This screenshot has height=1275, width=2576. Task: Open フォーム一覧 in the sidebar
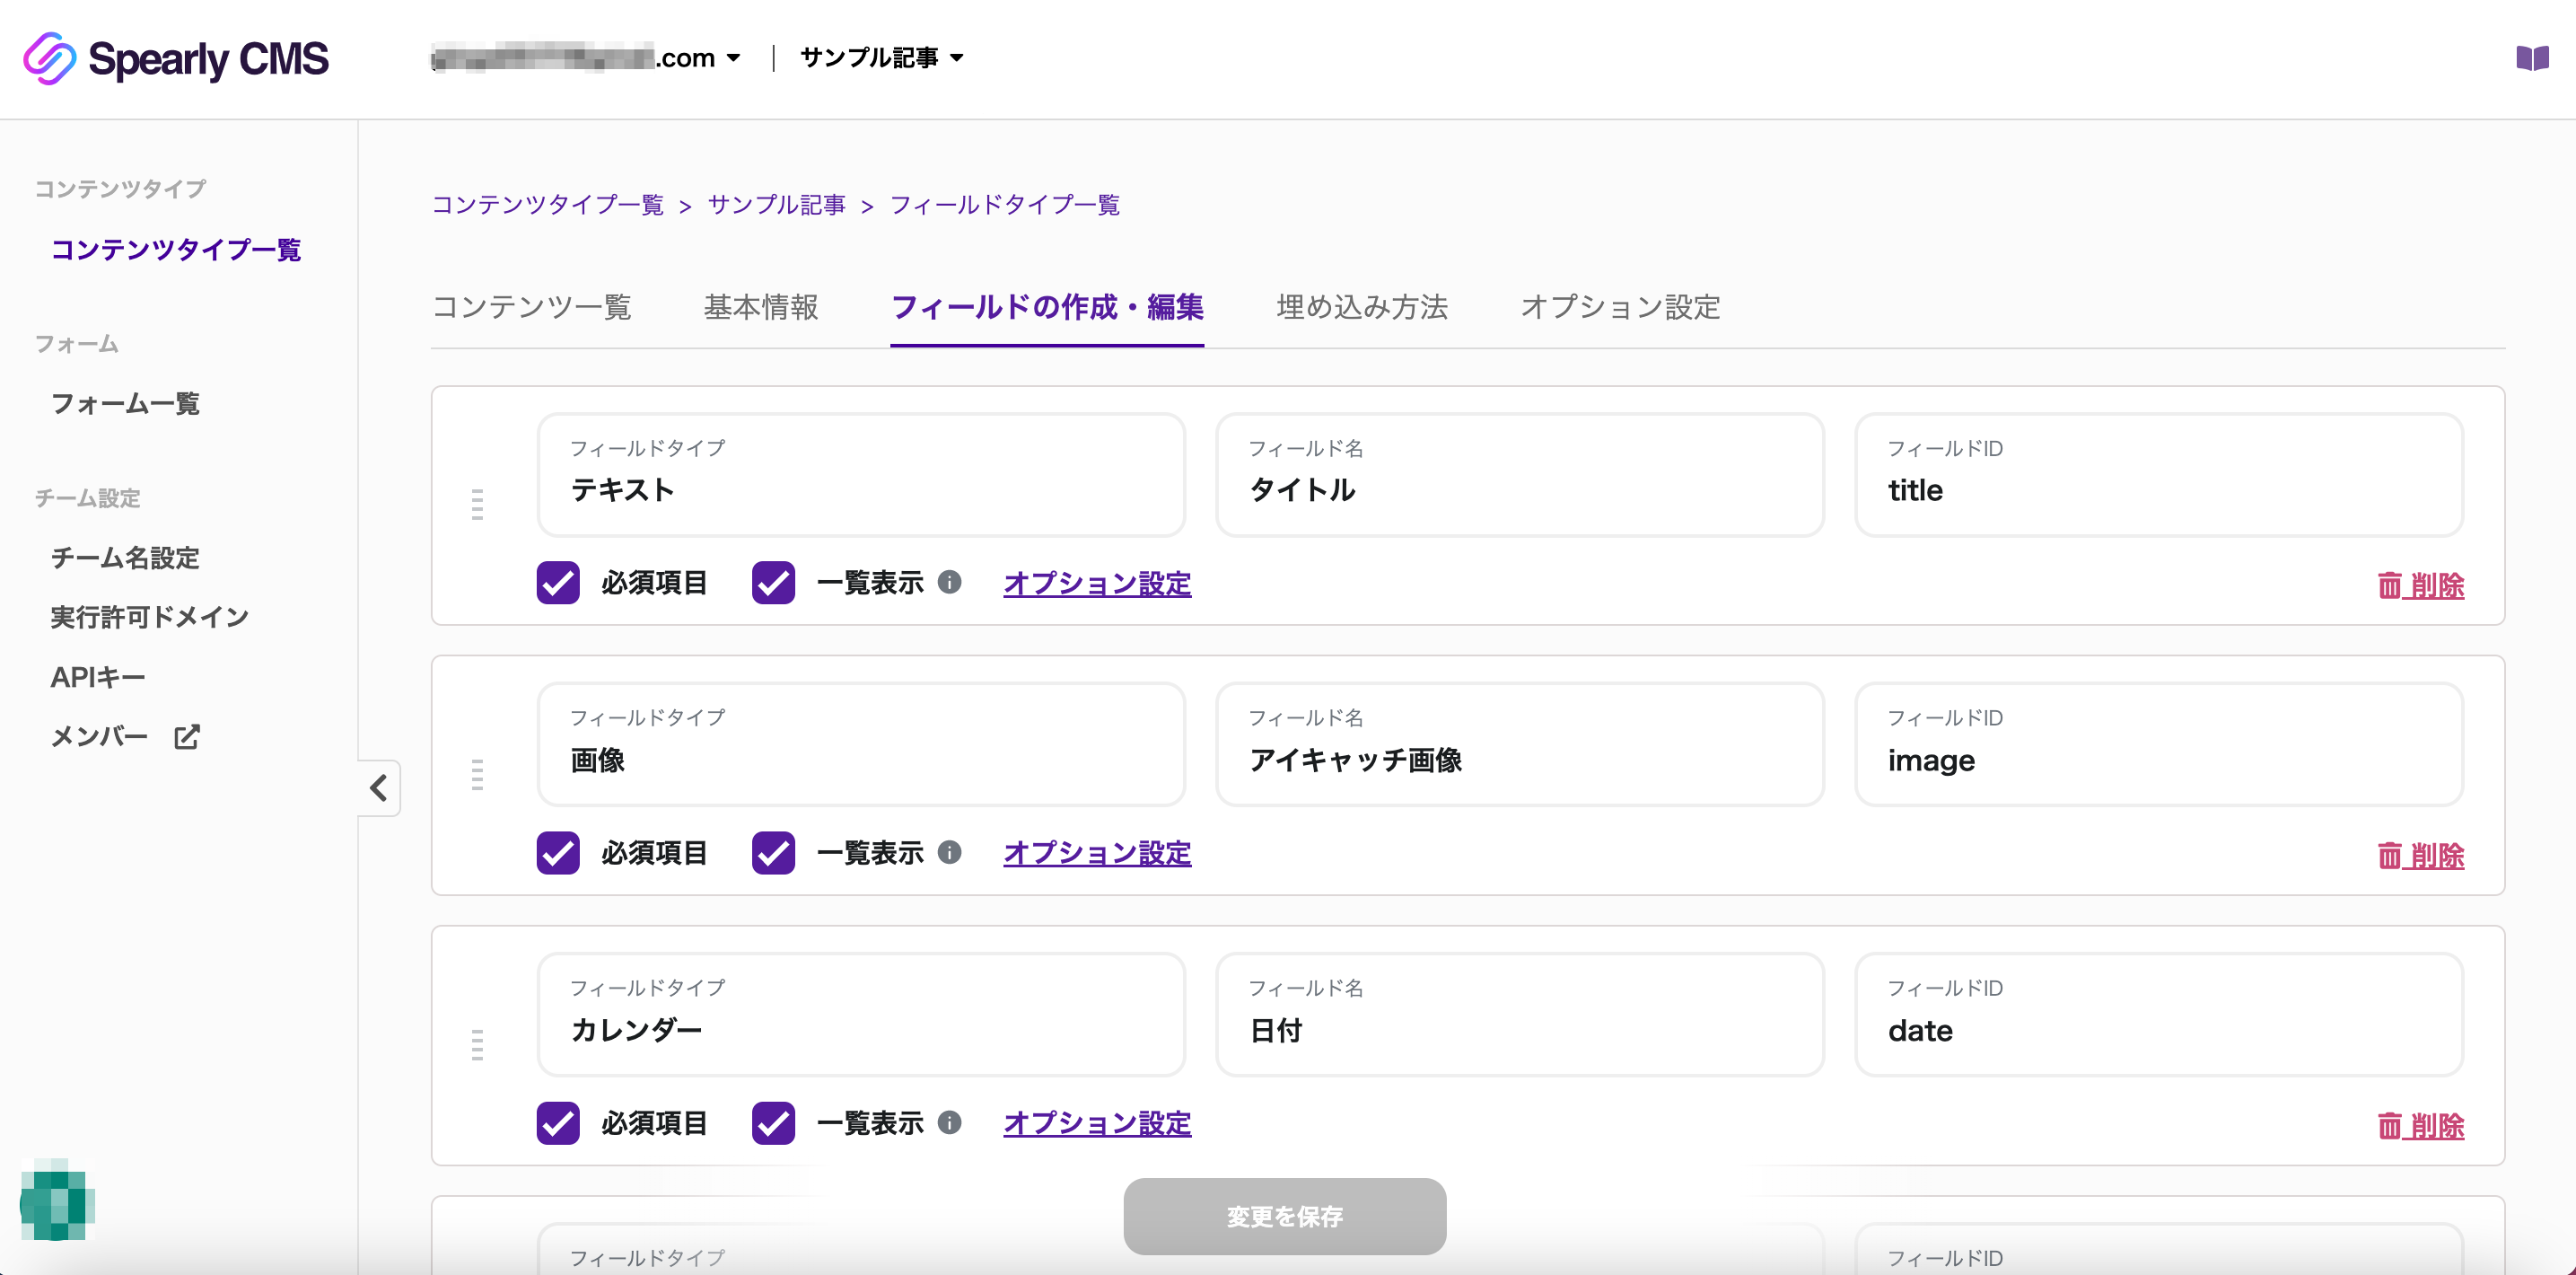[x=125, y=403]
